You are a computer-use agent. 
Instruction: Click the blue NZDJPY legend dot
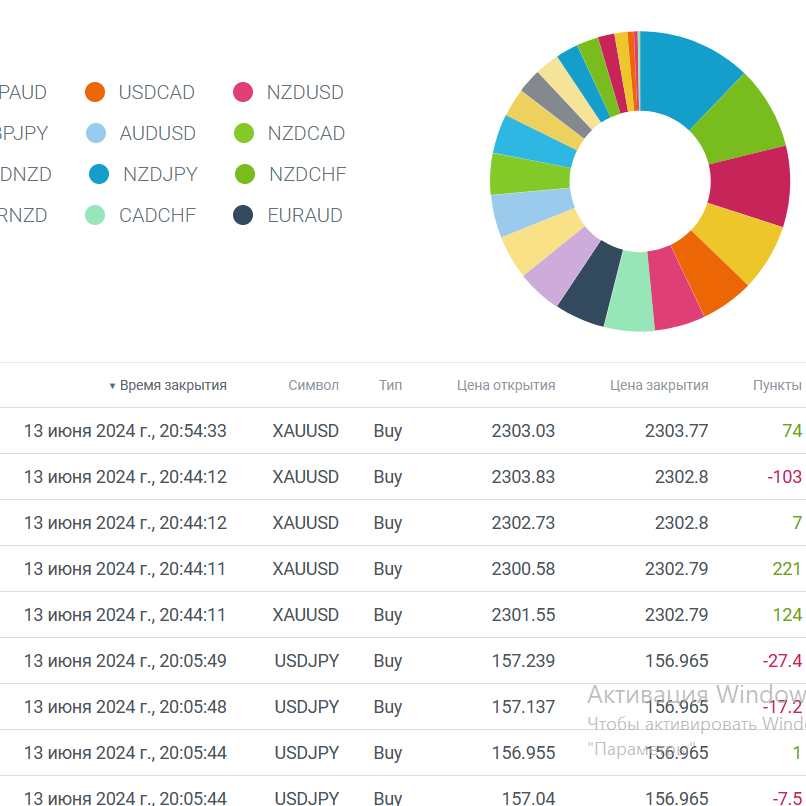[x=99, y=175]
